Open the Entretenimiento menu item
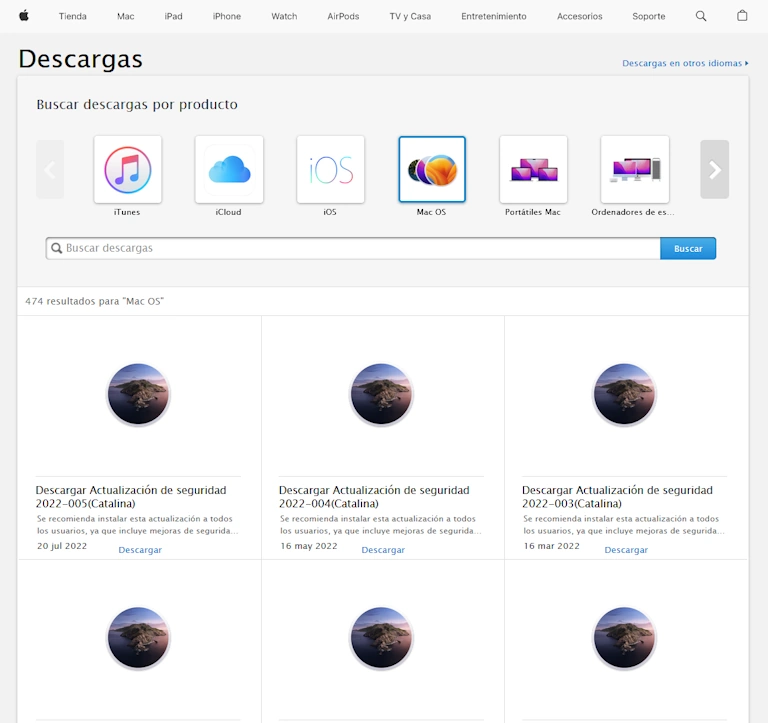The width and height of the screenshot is (768, 723). tap(494, 16)
